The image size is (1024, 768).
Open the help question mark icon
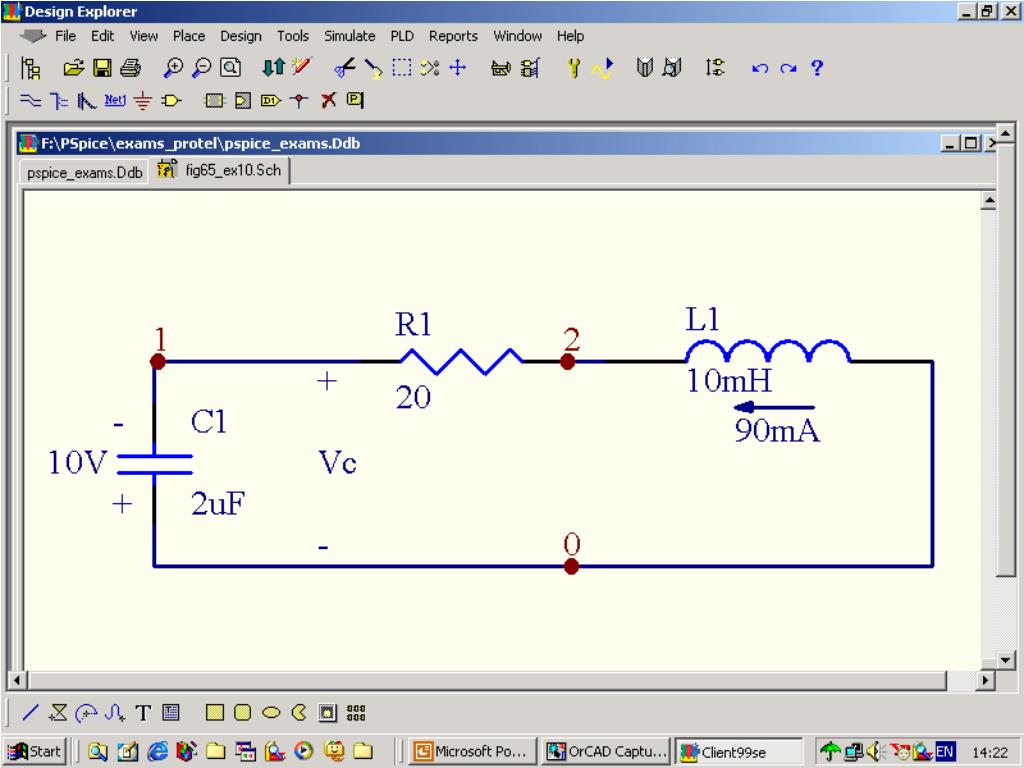pos(816,68)
